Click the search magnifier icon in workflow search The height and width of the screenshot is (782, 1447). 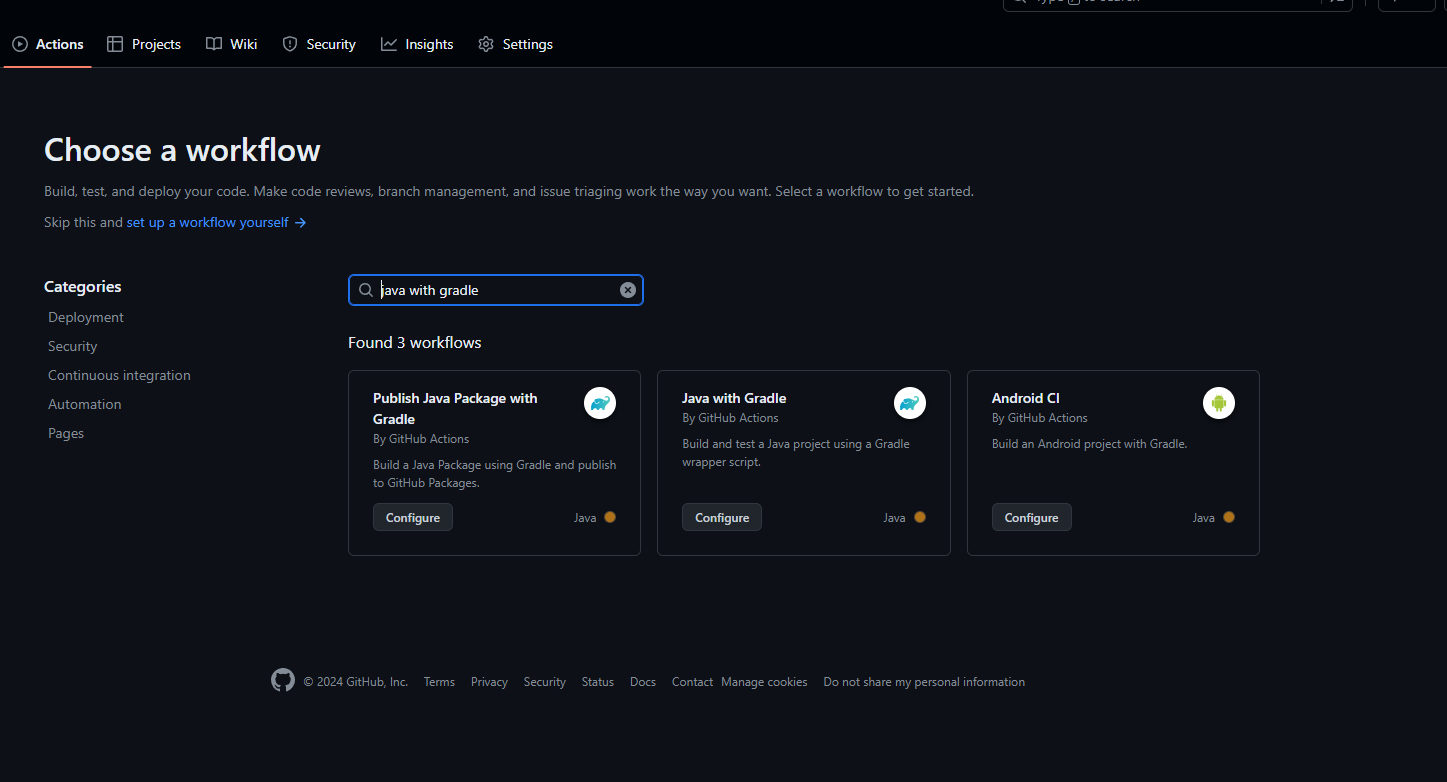[x=366, y=290]
